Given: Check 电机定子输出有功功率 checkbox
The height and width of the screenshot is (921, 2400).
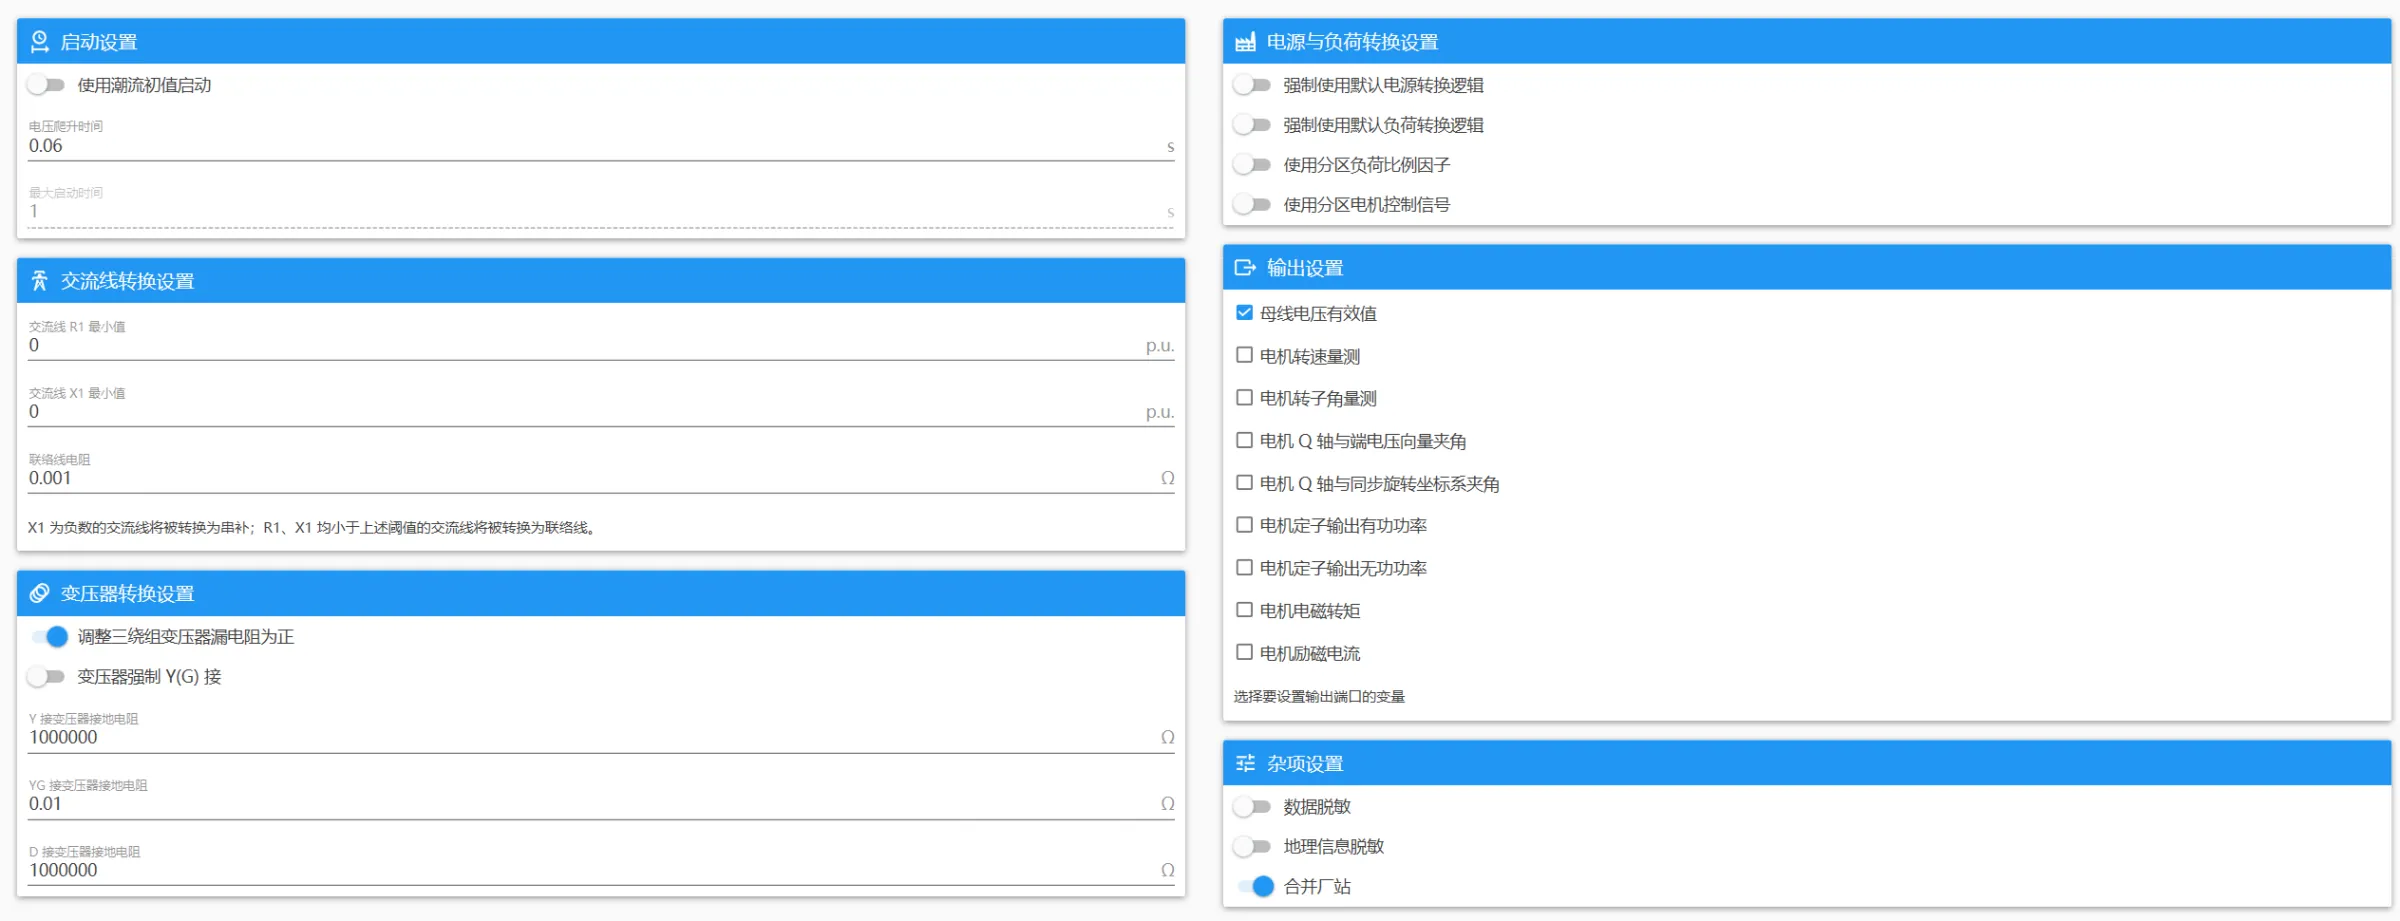Looking at the screenshot, I should click(x=1244, y=525).
